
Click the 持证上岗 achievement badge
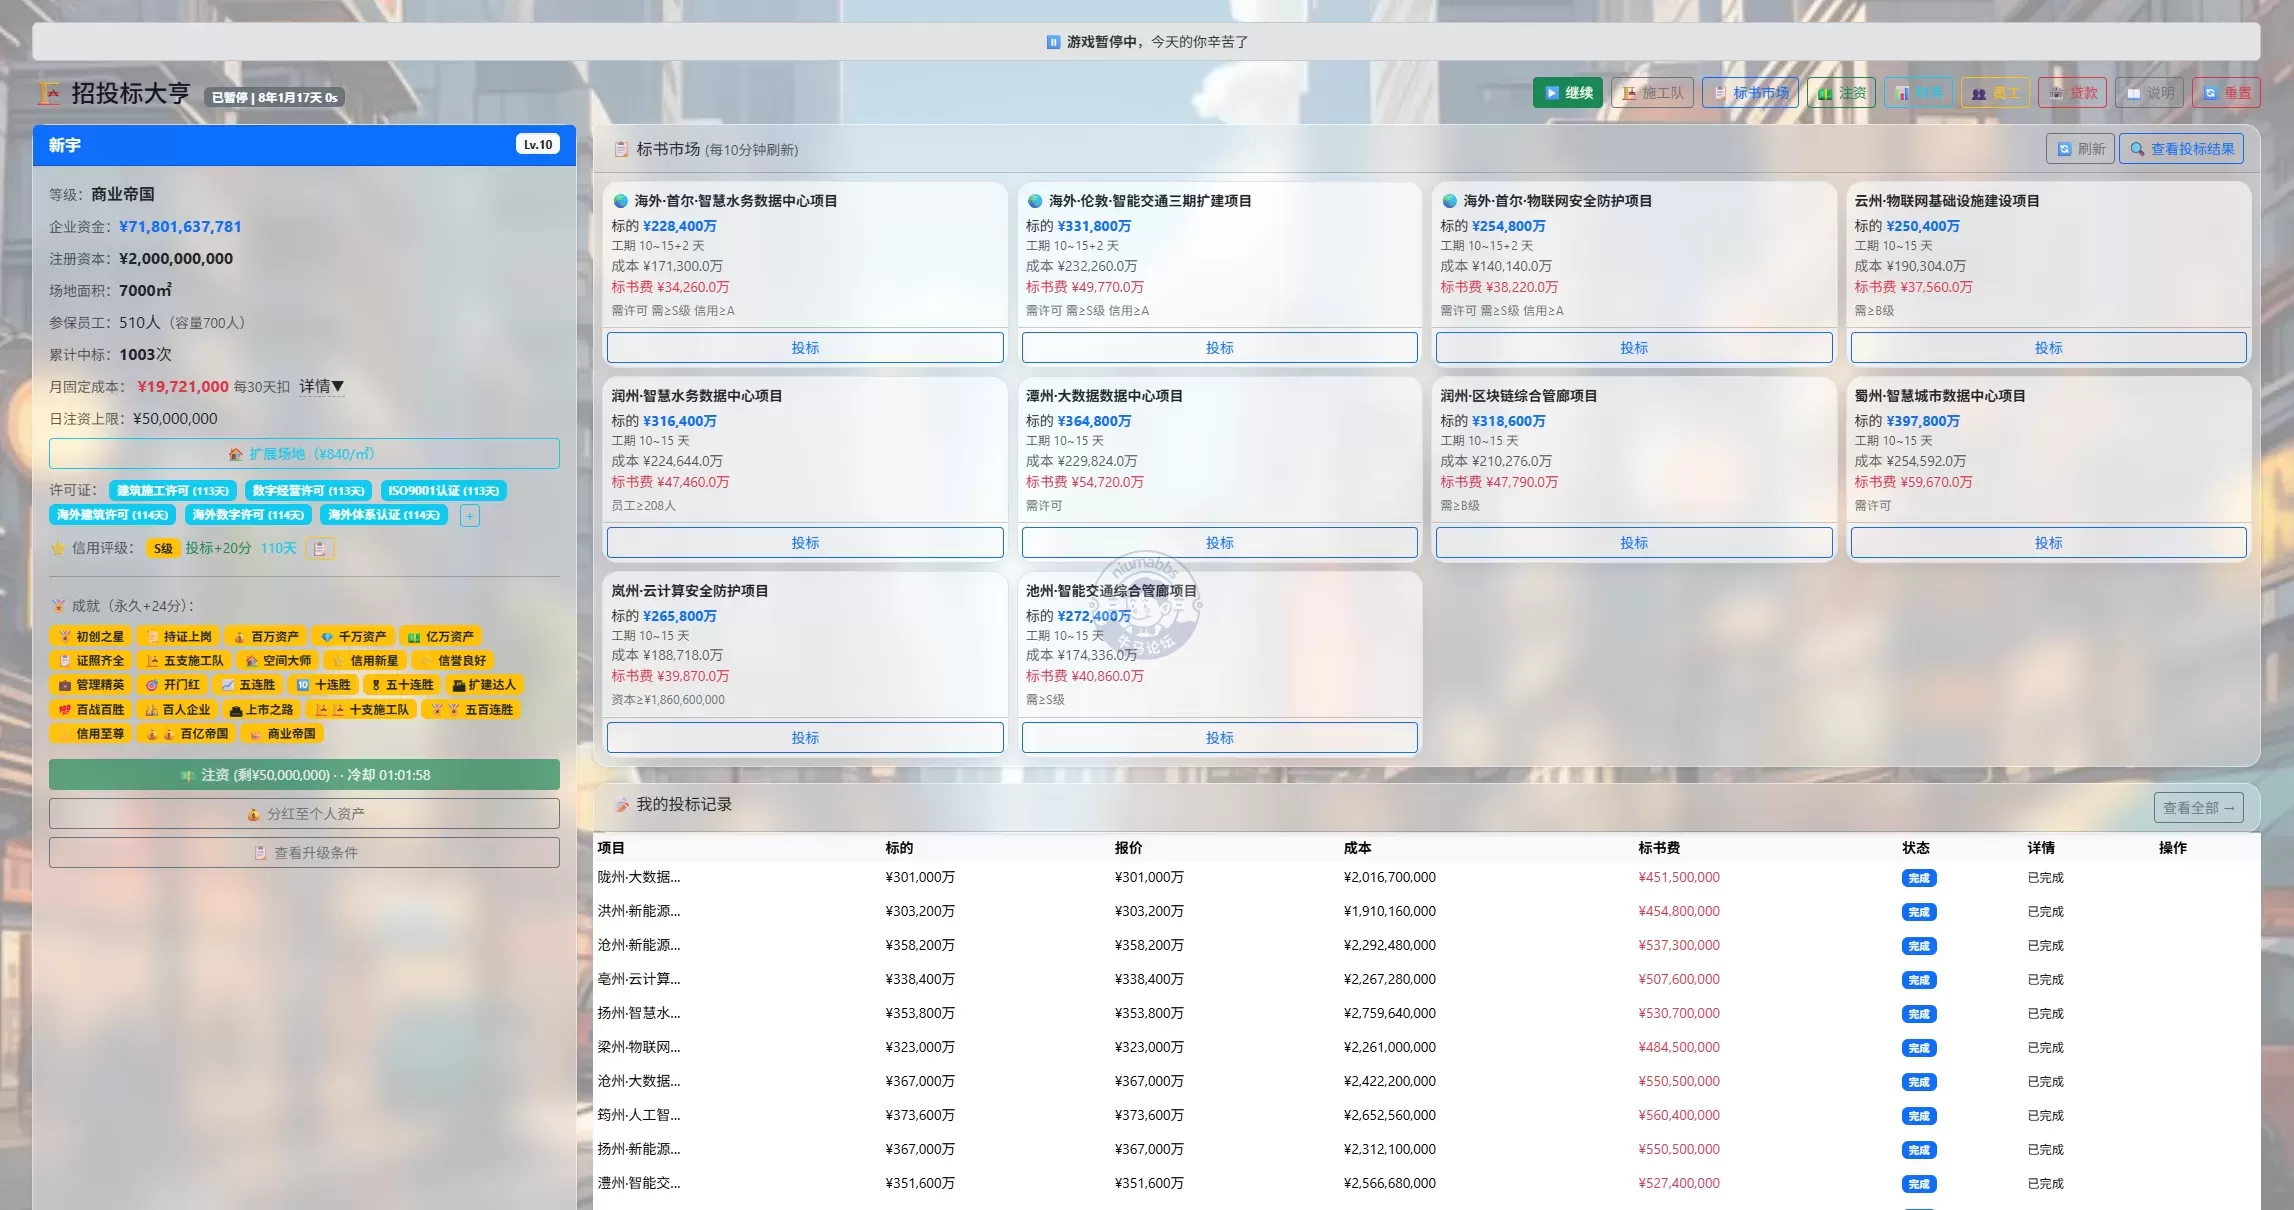click(178, 636)
